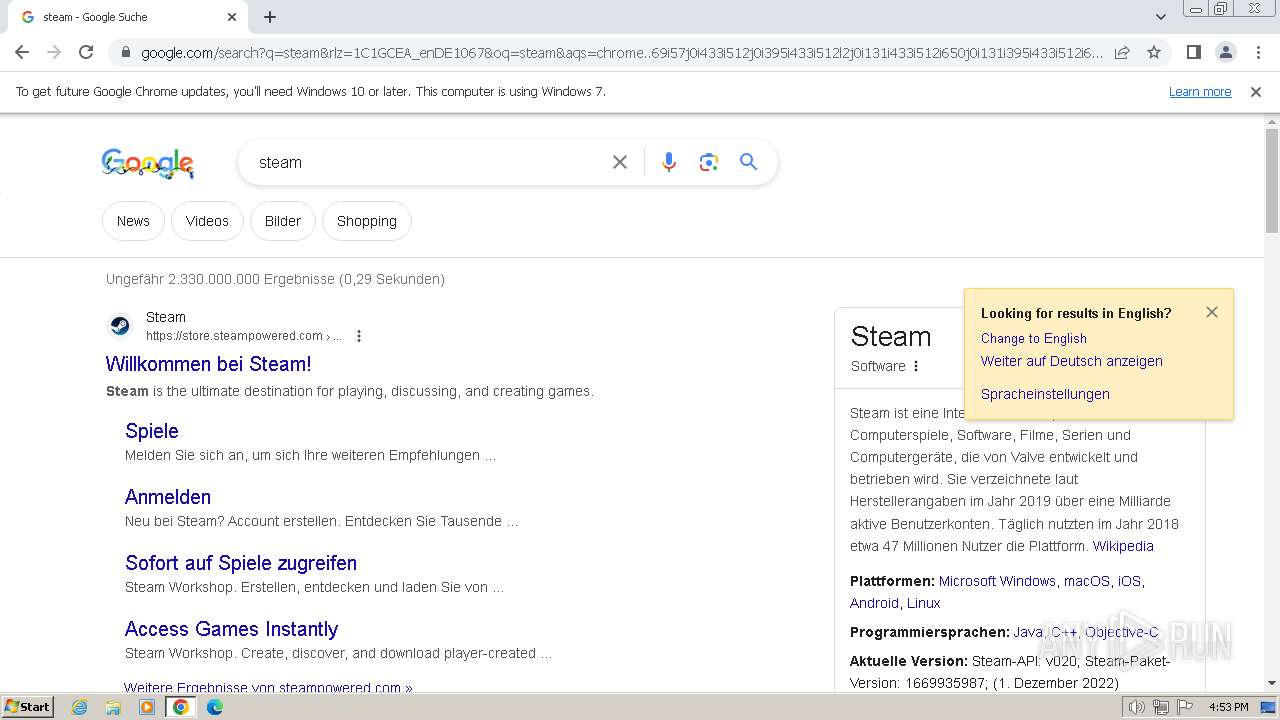Open the tab search dropdown arrow
The image size is (1280, 720).
point(1160,17)
